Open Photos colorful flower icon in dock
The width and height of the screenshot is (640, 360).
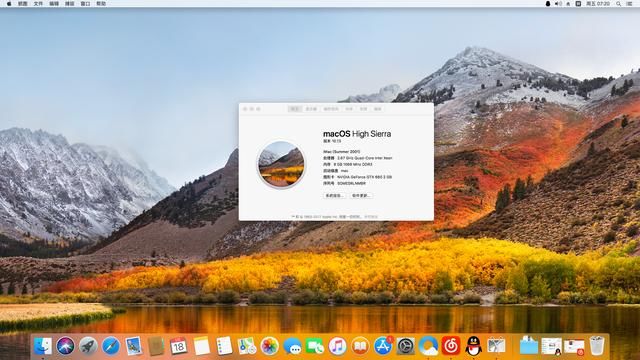click(x=269, y=346)
